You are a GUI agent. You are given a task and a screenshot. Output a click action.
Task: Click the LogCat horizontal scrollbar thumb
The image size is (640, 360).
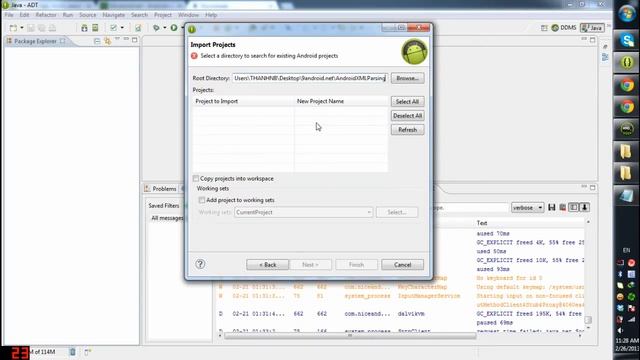(350, 336)
